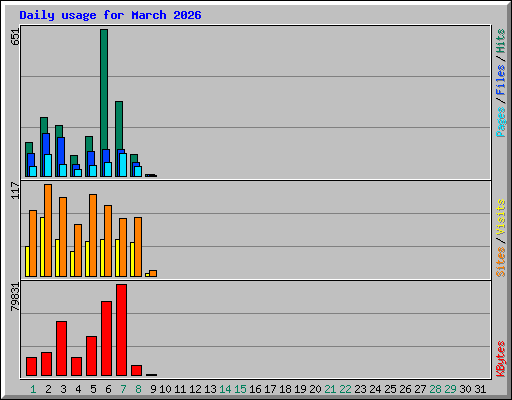512x400 pixels.
Task: Click day 14 on the date axis
Action: (x=225, y=389)
